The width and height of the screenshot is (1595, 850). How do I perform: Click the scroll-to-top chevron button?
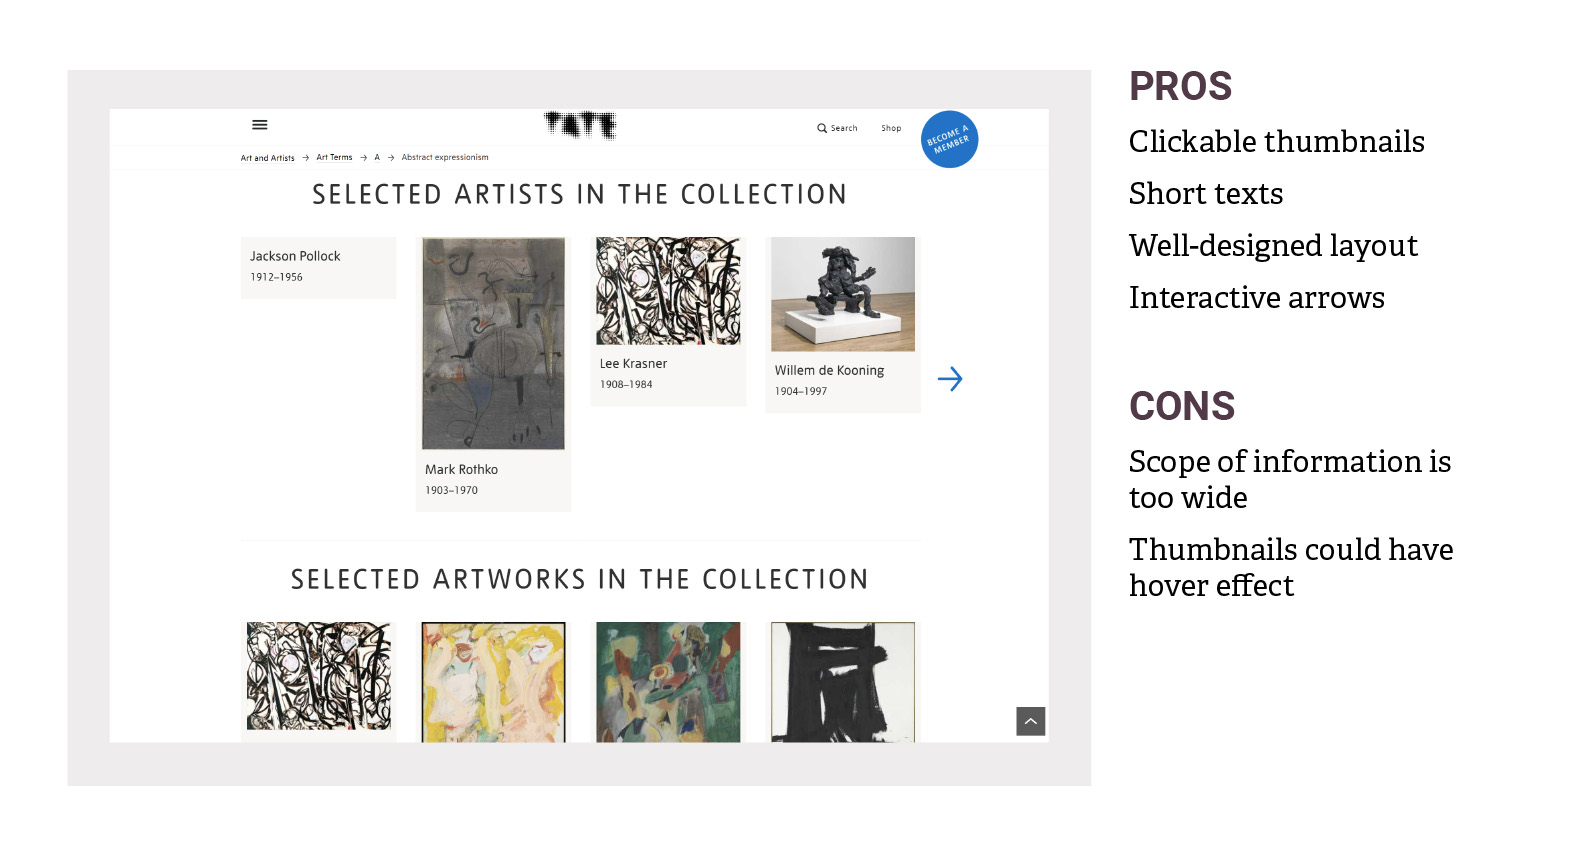coord(1030,721)
